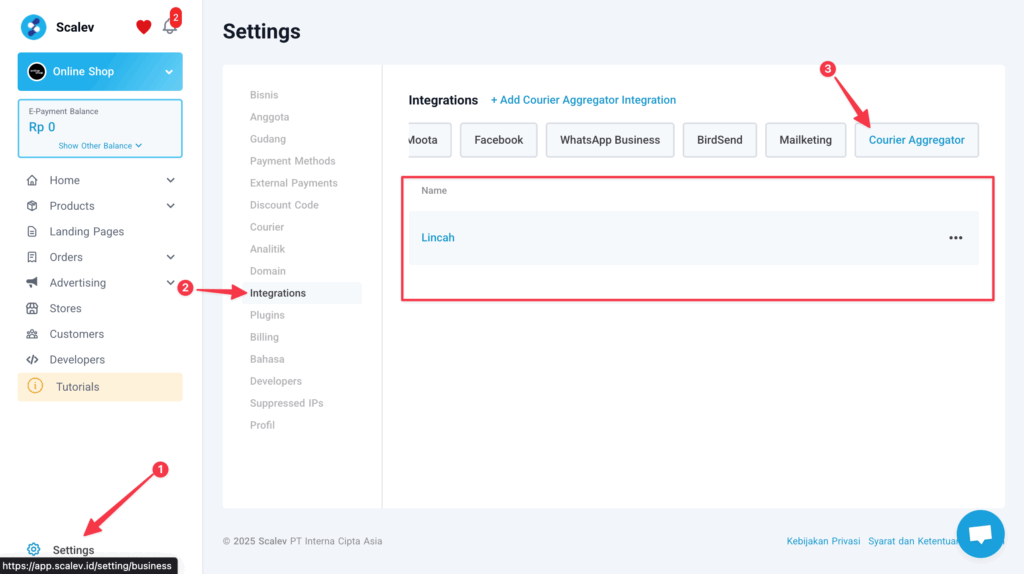
Task: Expand the Online Shop dropdown
Action: pyautogui.click(x=169, y=72)
